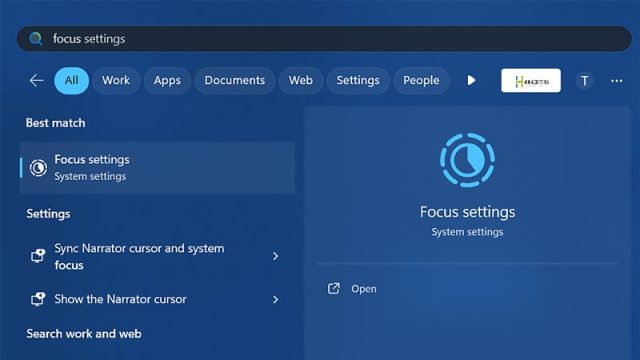Viewport: 640px width, 360px height.
Task: Click the T user account avatar
Action: tap(584, 81)
